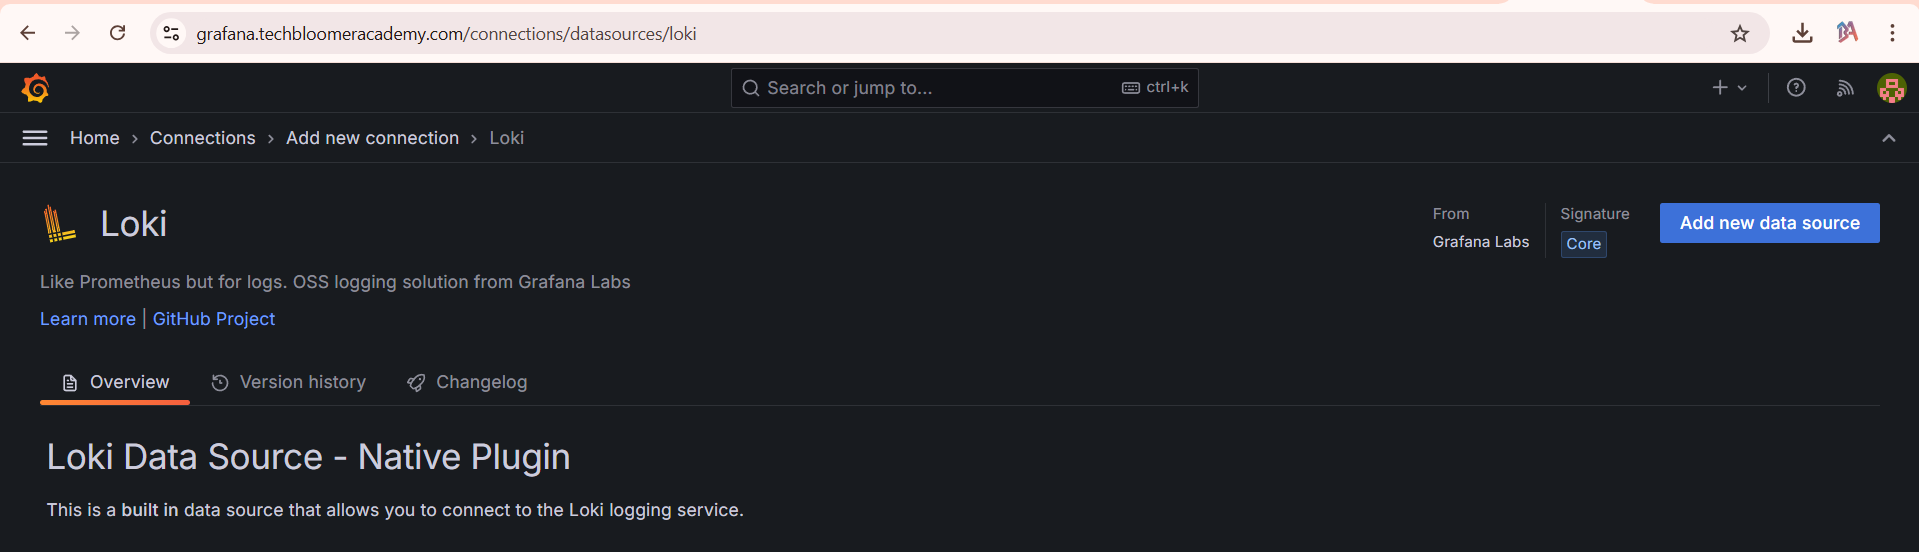Viewport: 1919px width, 552px height.
Task: Open the user profile avatar
Action: coord(1891,88)
